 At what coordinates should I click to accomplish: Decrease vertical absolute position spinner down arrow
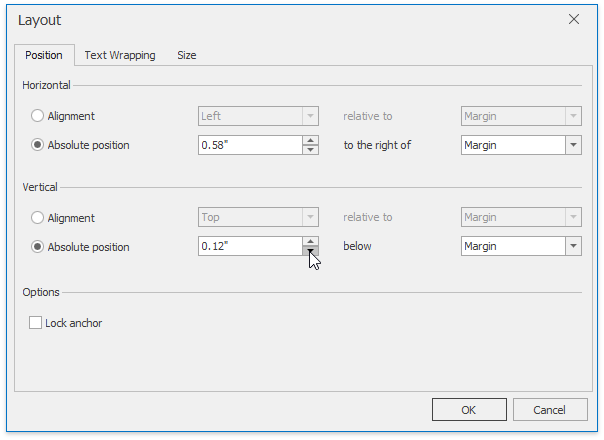point(311,251)
